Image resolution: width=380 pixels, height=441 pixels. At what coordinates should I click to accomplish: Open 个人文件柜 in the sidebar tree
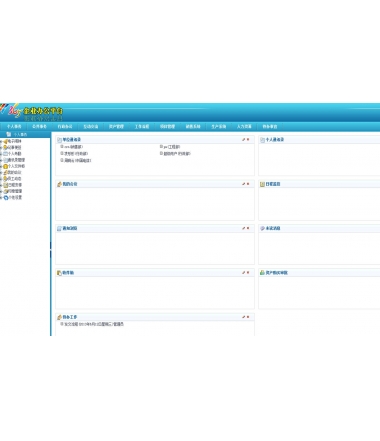pos(16,166)
